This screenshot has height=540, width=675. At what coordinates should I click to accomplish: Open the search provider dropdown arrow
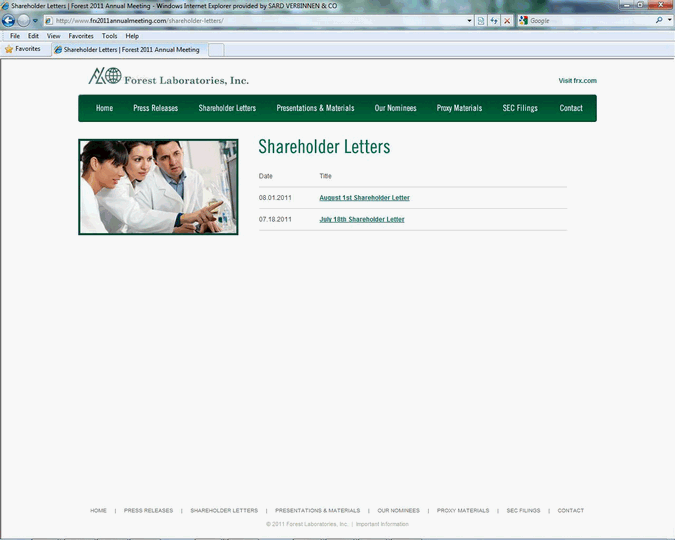click(x=668, y=20)
